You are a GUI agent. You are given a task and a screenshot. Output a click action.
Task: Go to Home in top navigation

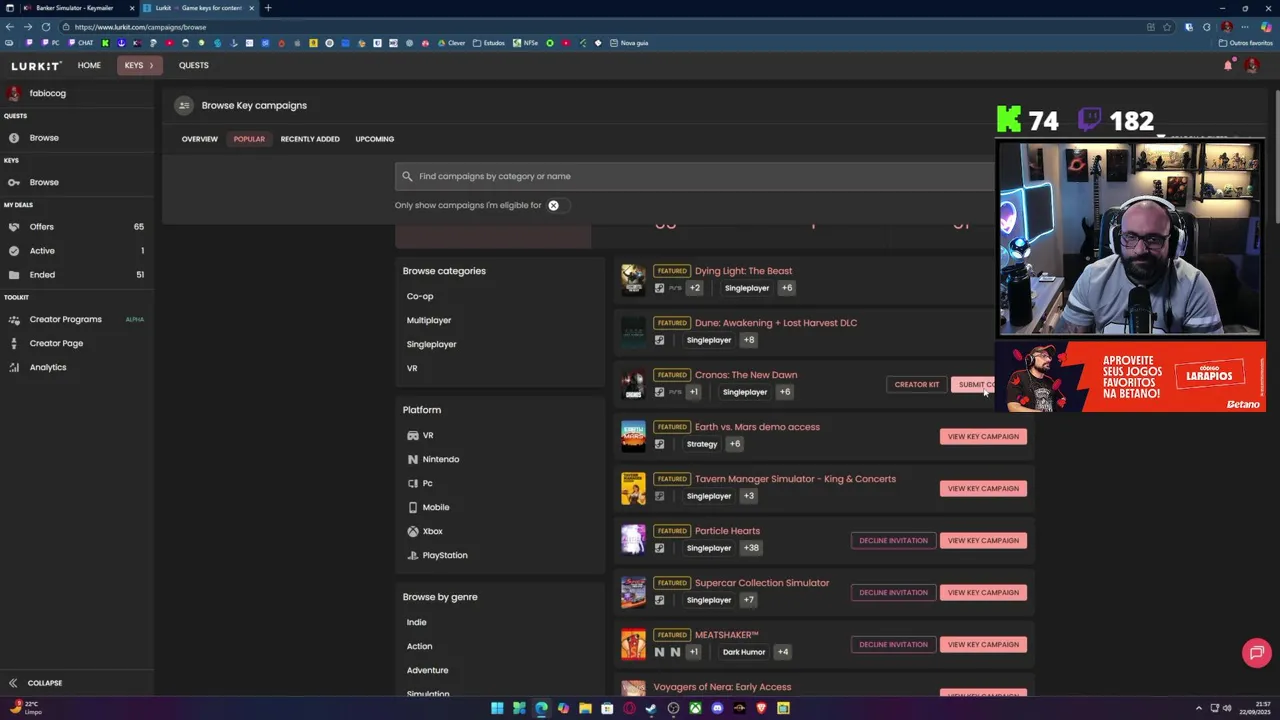tap(89, 65)
